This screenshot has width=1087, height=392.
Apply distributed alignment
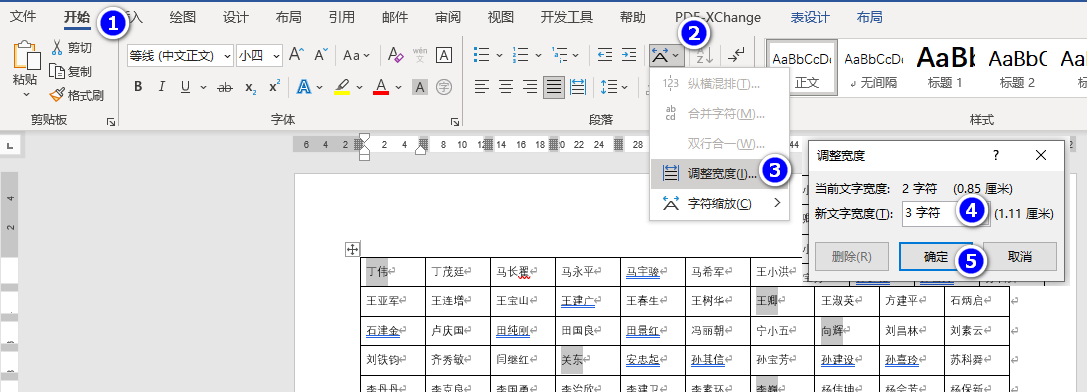click(x=577, y=87)
